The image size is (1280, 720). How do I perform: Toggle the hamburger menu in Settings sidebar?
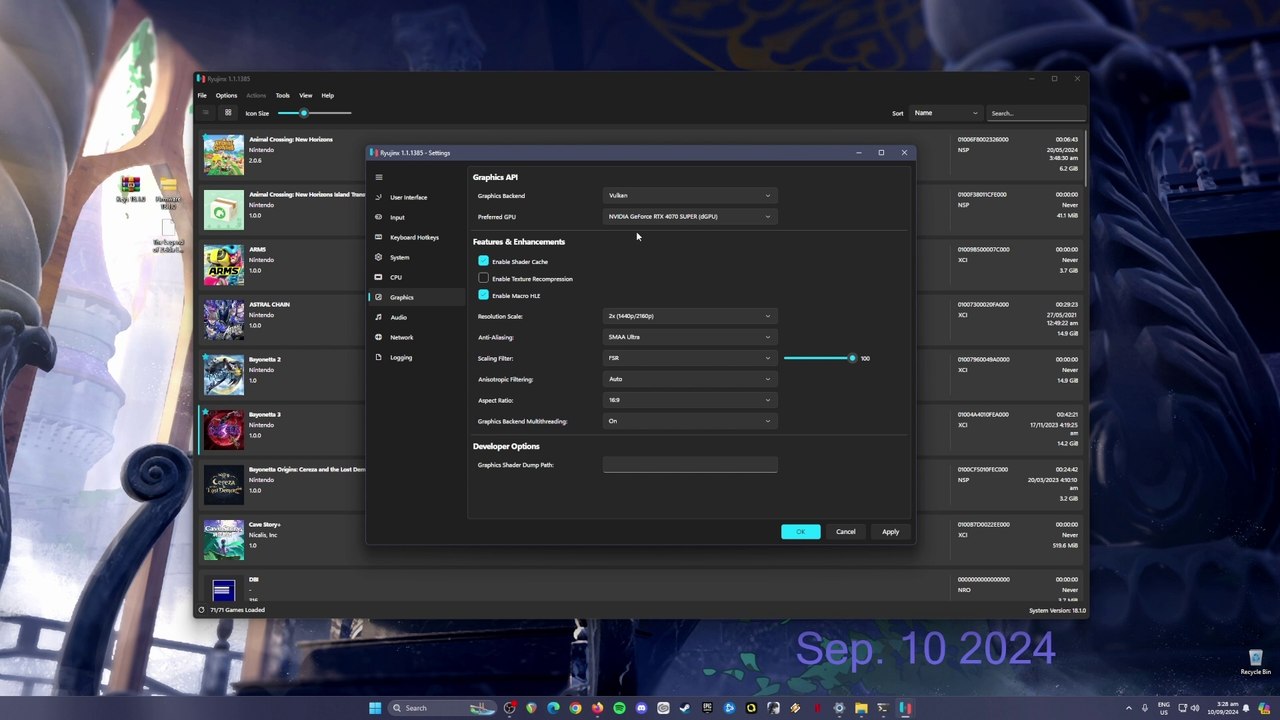click(378, 177)
